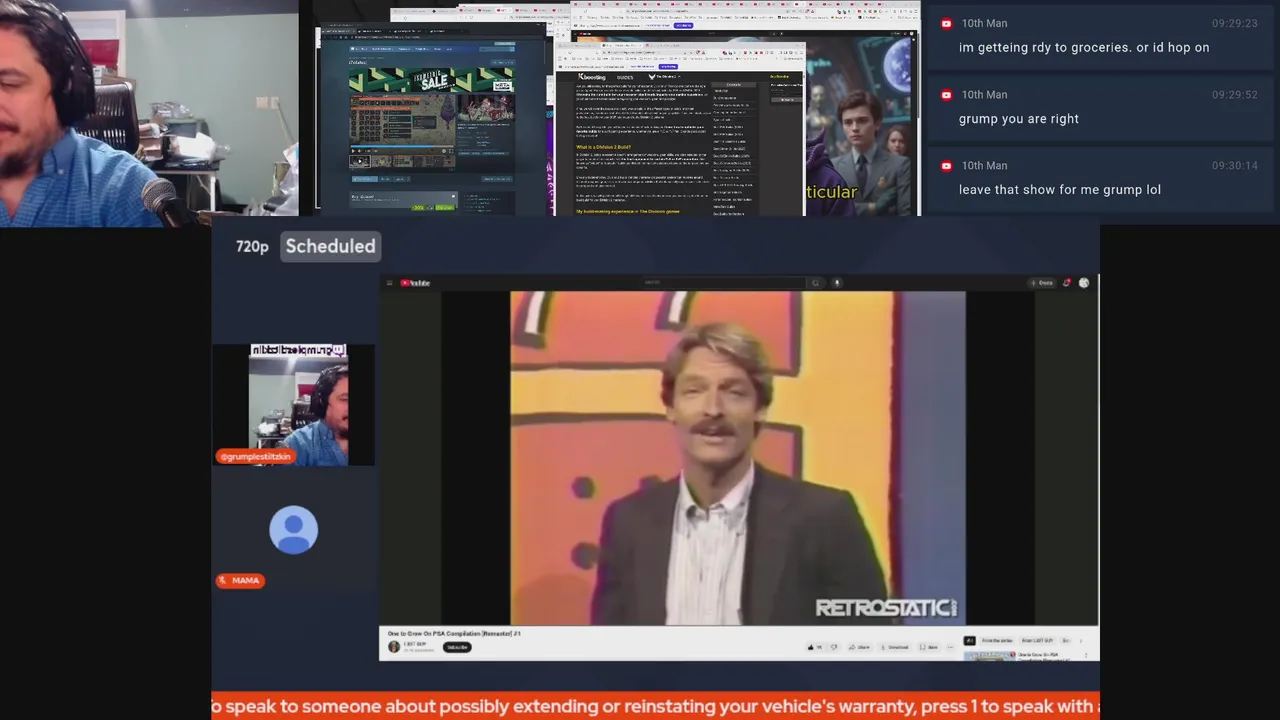Viewport: 1280px width, 720px height.
Task: Click the video title 'One to Grow On PSA Compilation'
Action: [454, 634]
